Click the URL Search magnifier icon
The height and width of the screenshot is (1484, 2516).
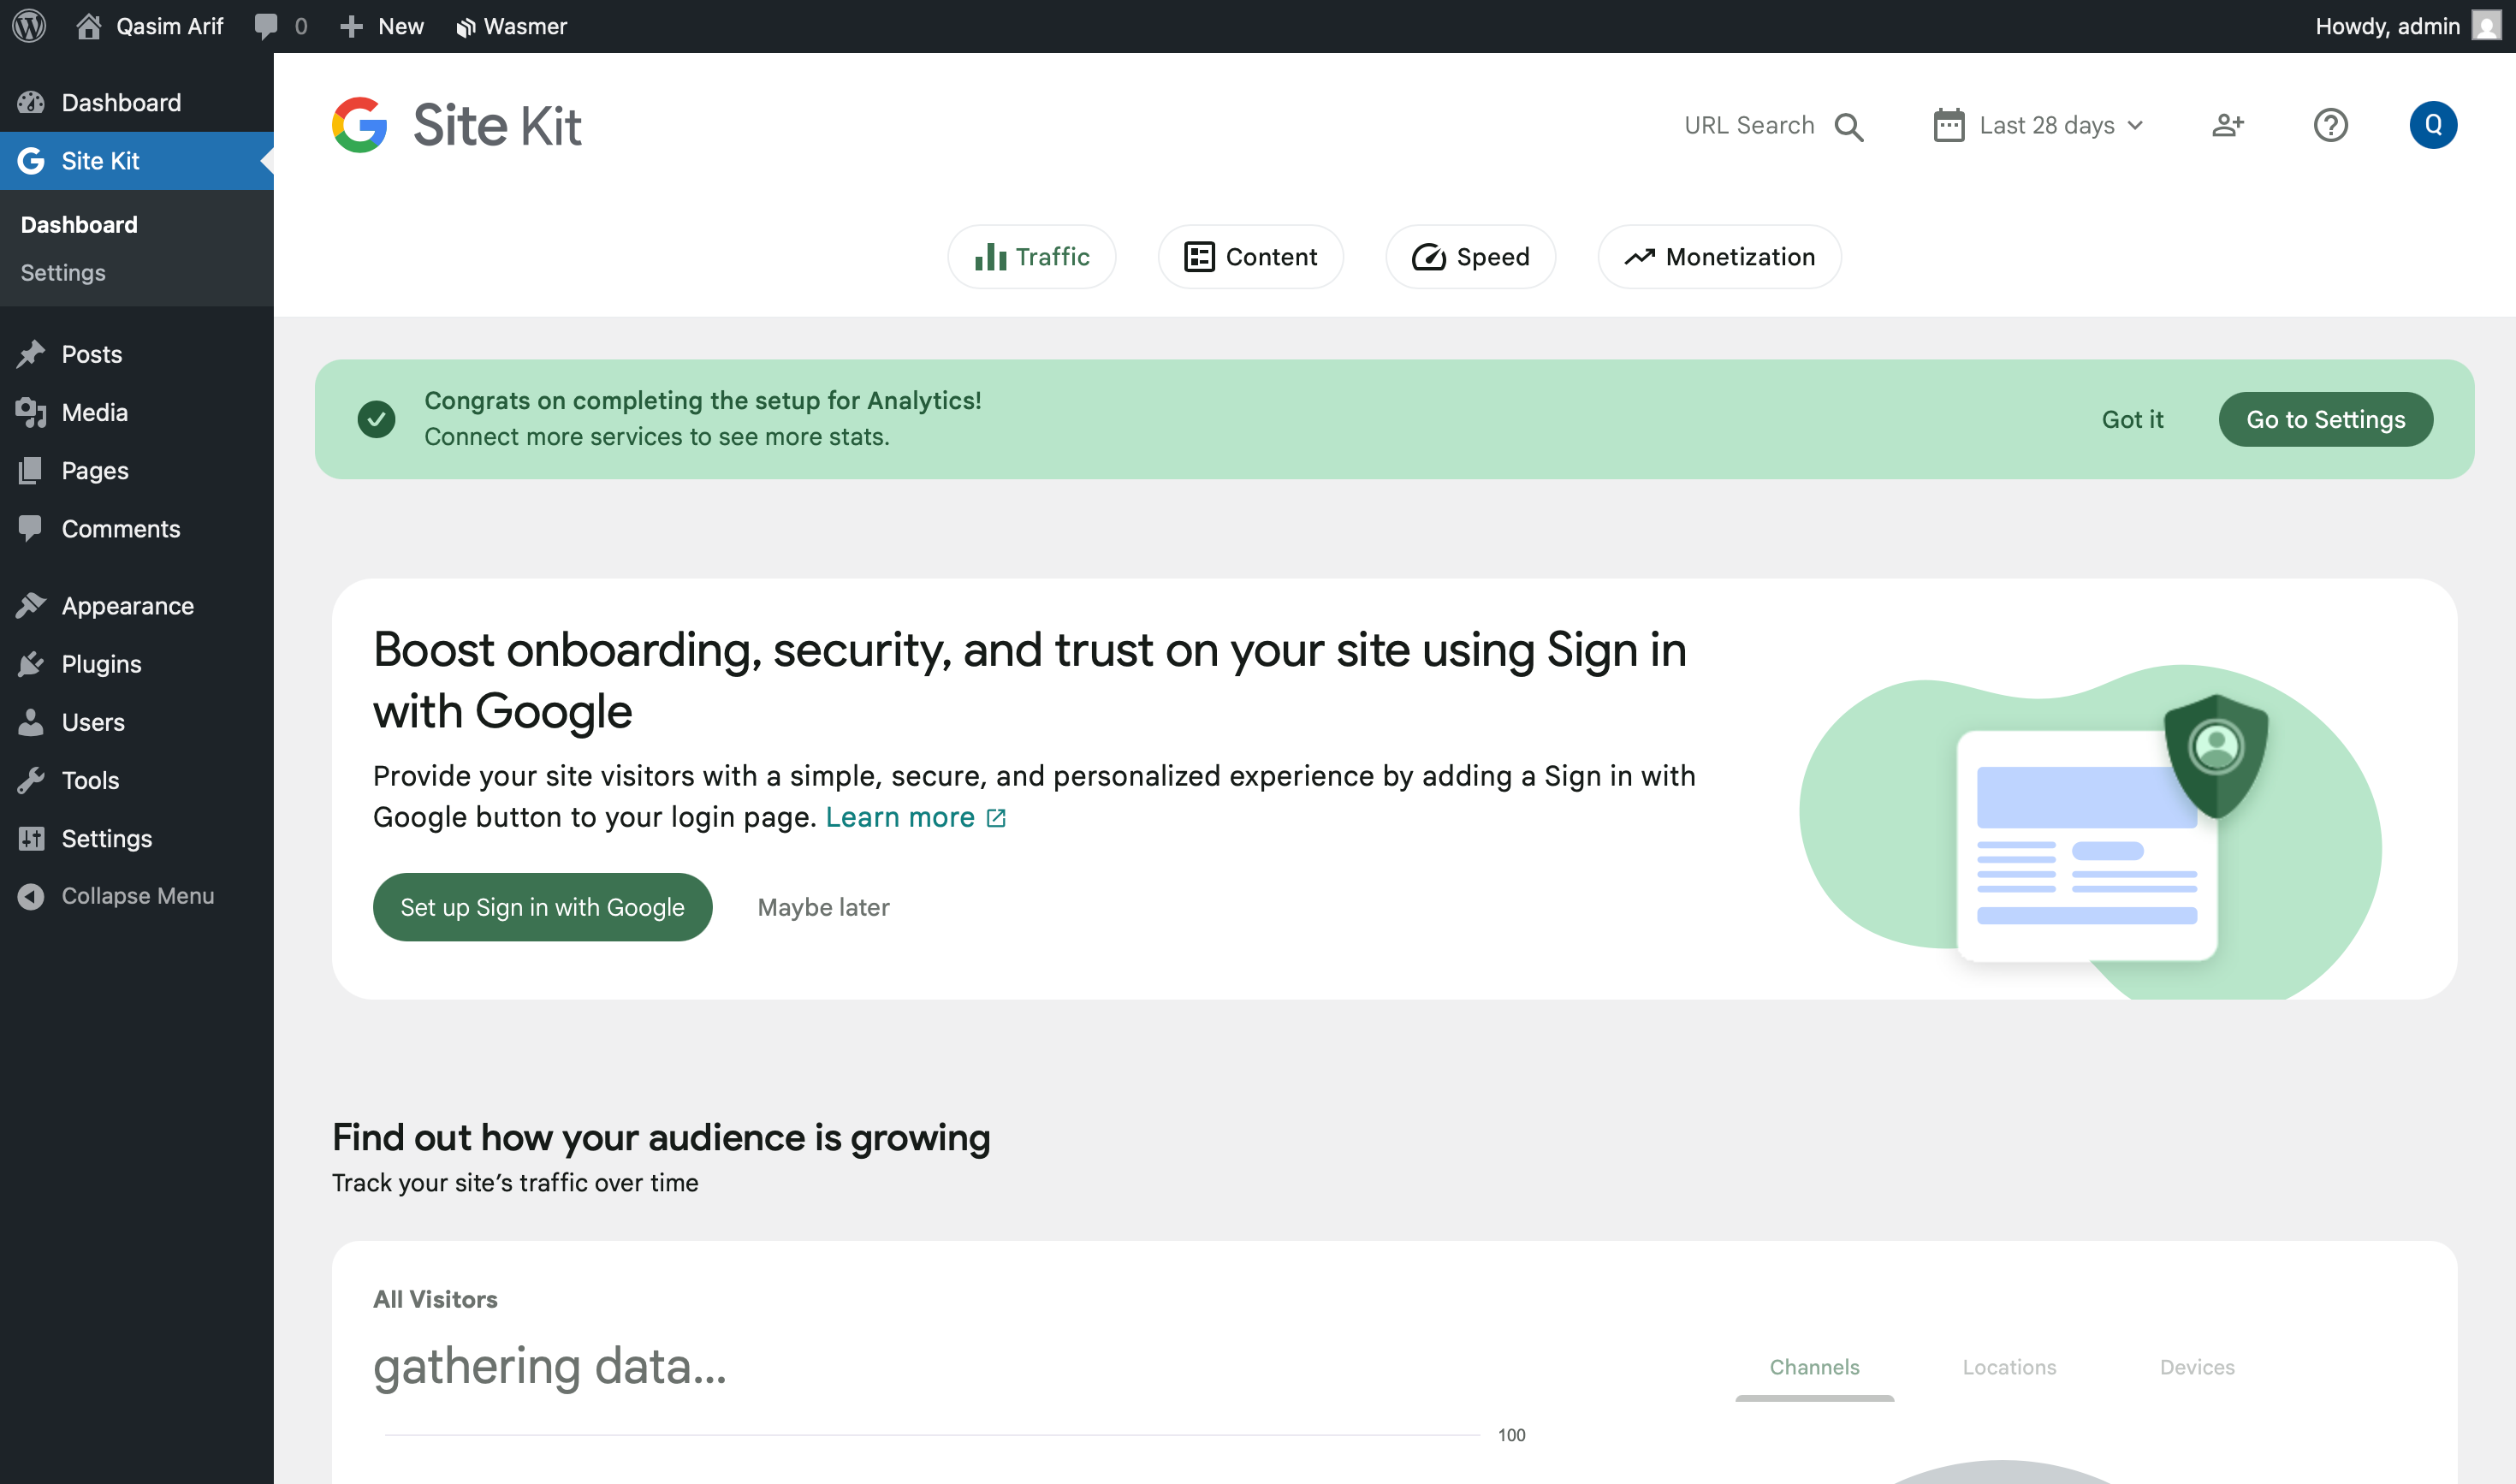pyautogui.click(x=1849, y=126)
